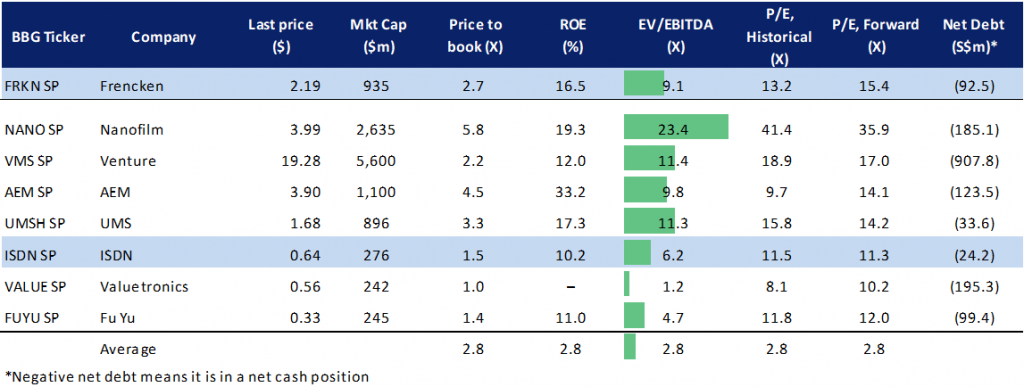
Task: Select the UMSH SP ticker cell
Action: pos(32,222)
